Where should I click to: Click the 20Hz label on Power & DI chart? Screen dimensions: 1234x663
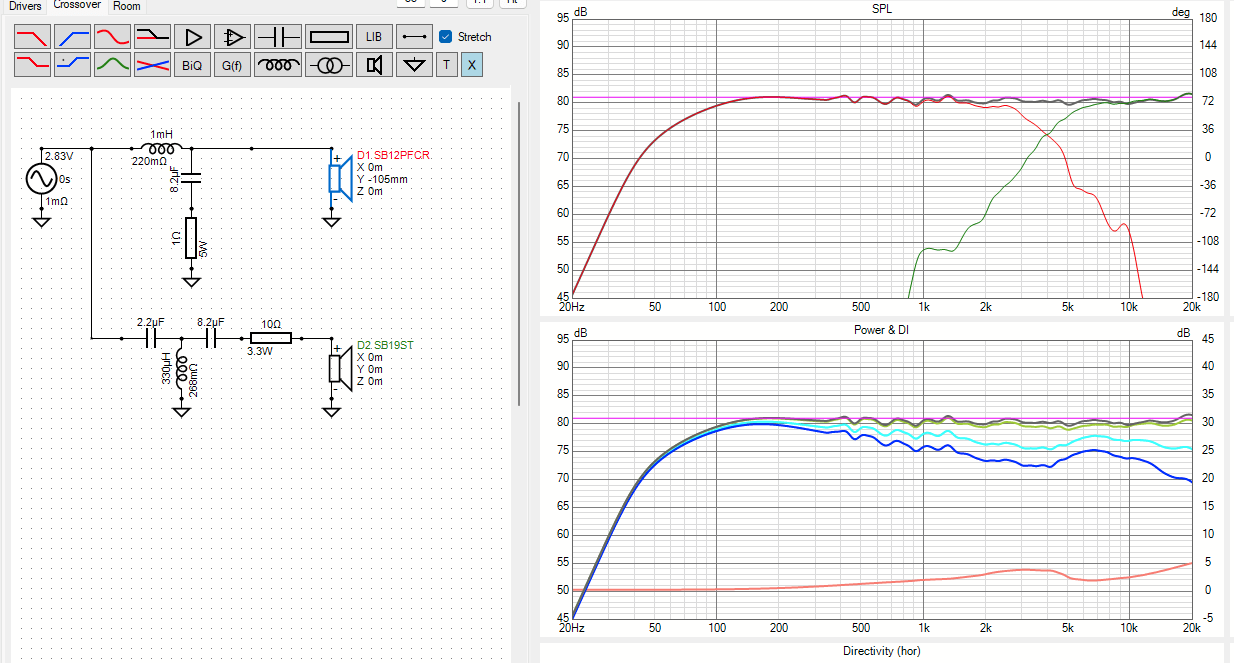(571, 628)
